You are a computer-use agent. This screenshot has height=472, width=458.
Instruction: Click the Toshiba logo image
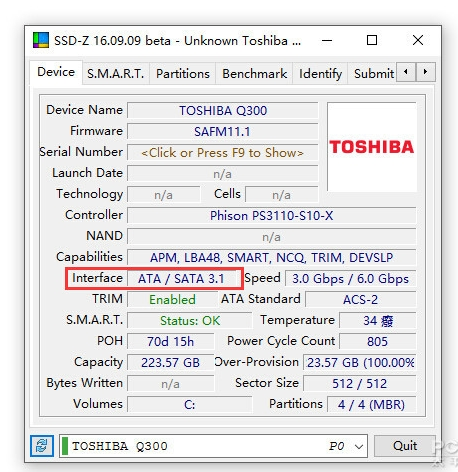(372, 147)
